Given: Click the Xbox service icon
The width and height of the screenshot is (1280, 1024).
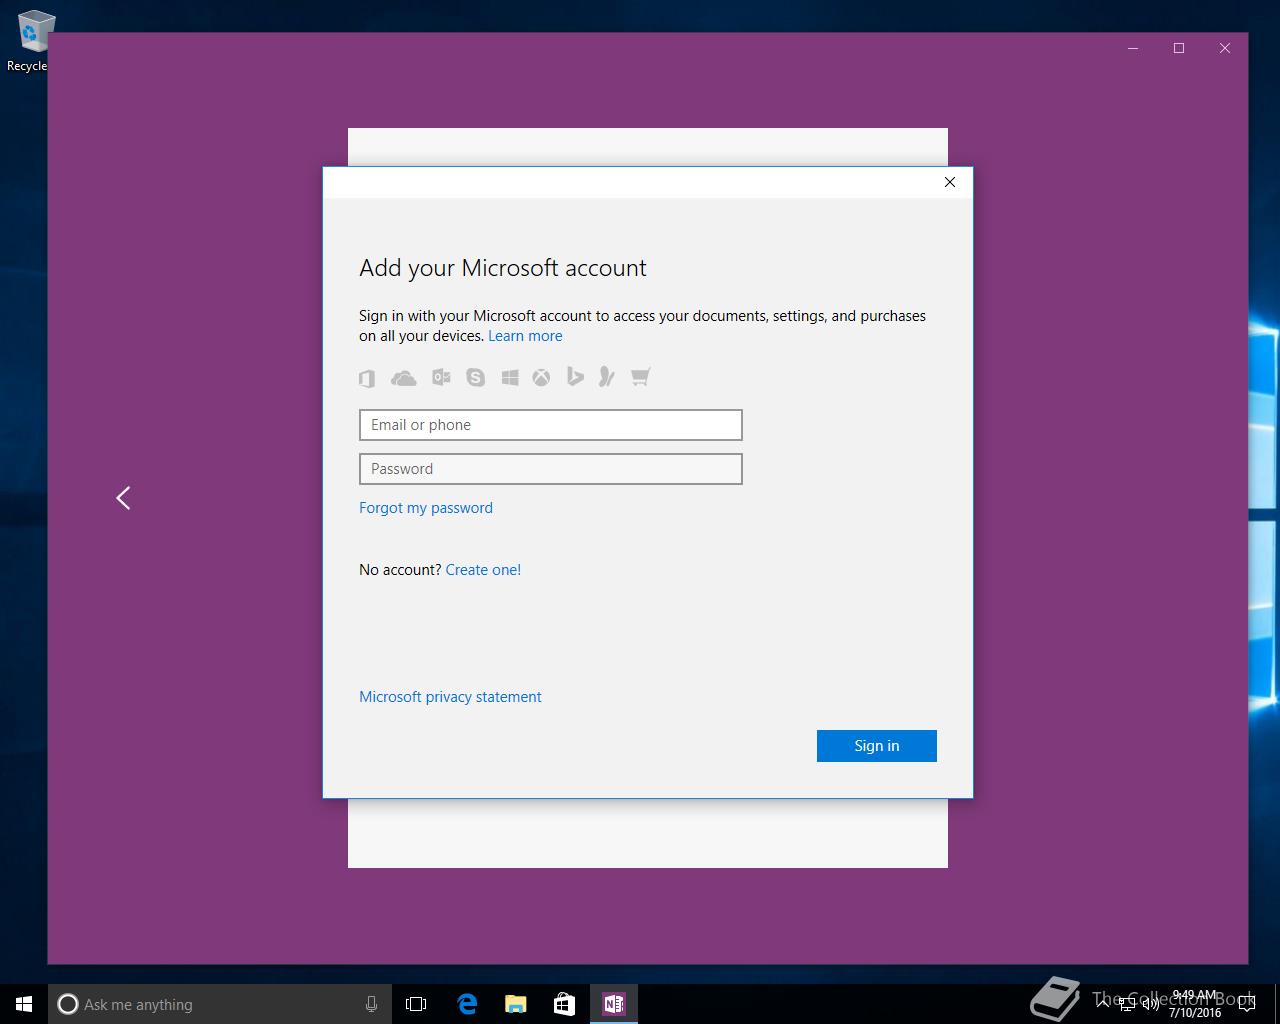Looking at the screenshot, I should pos(541,377).
